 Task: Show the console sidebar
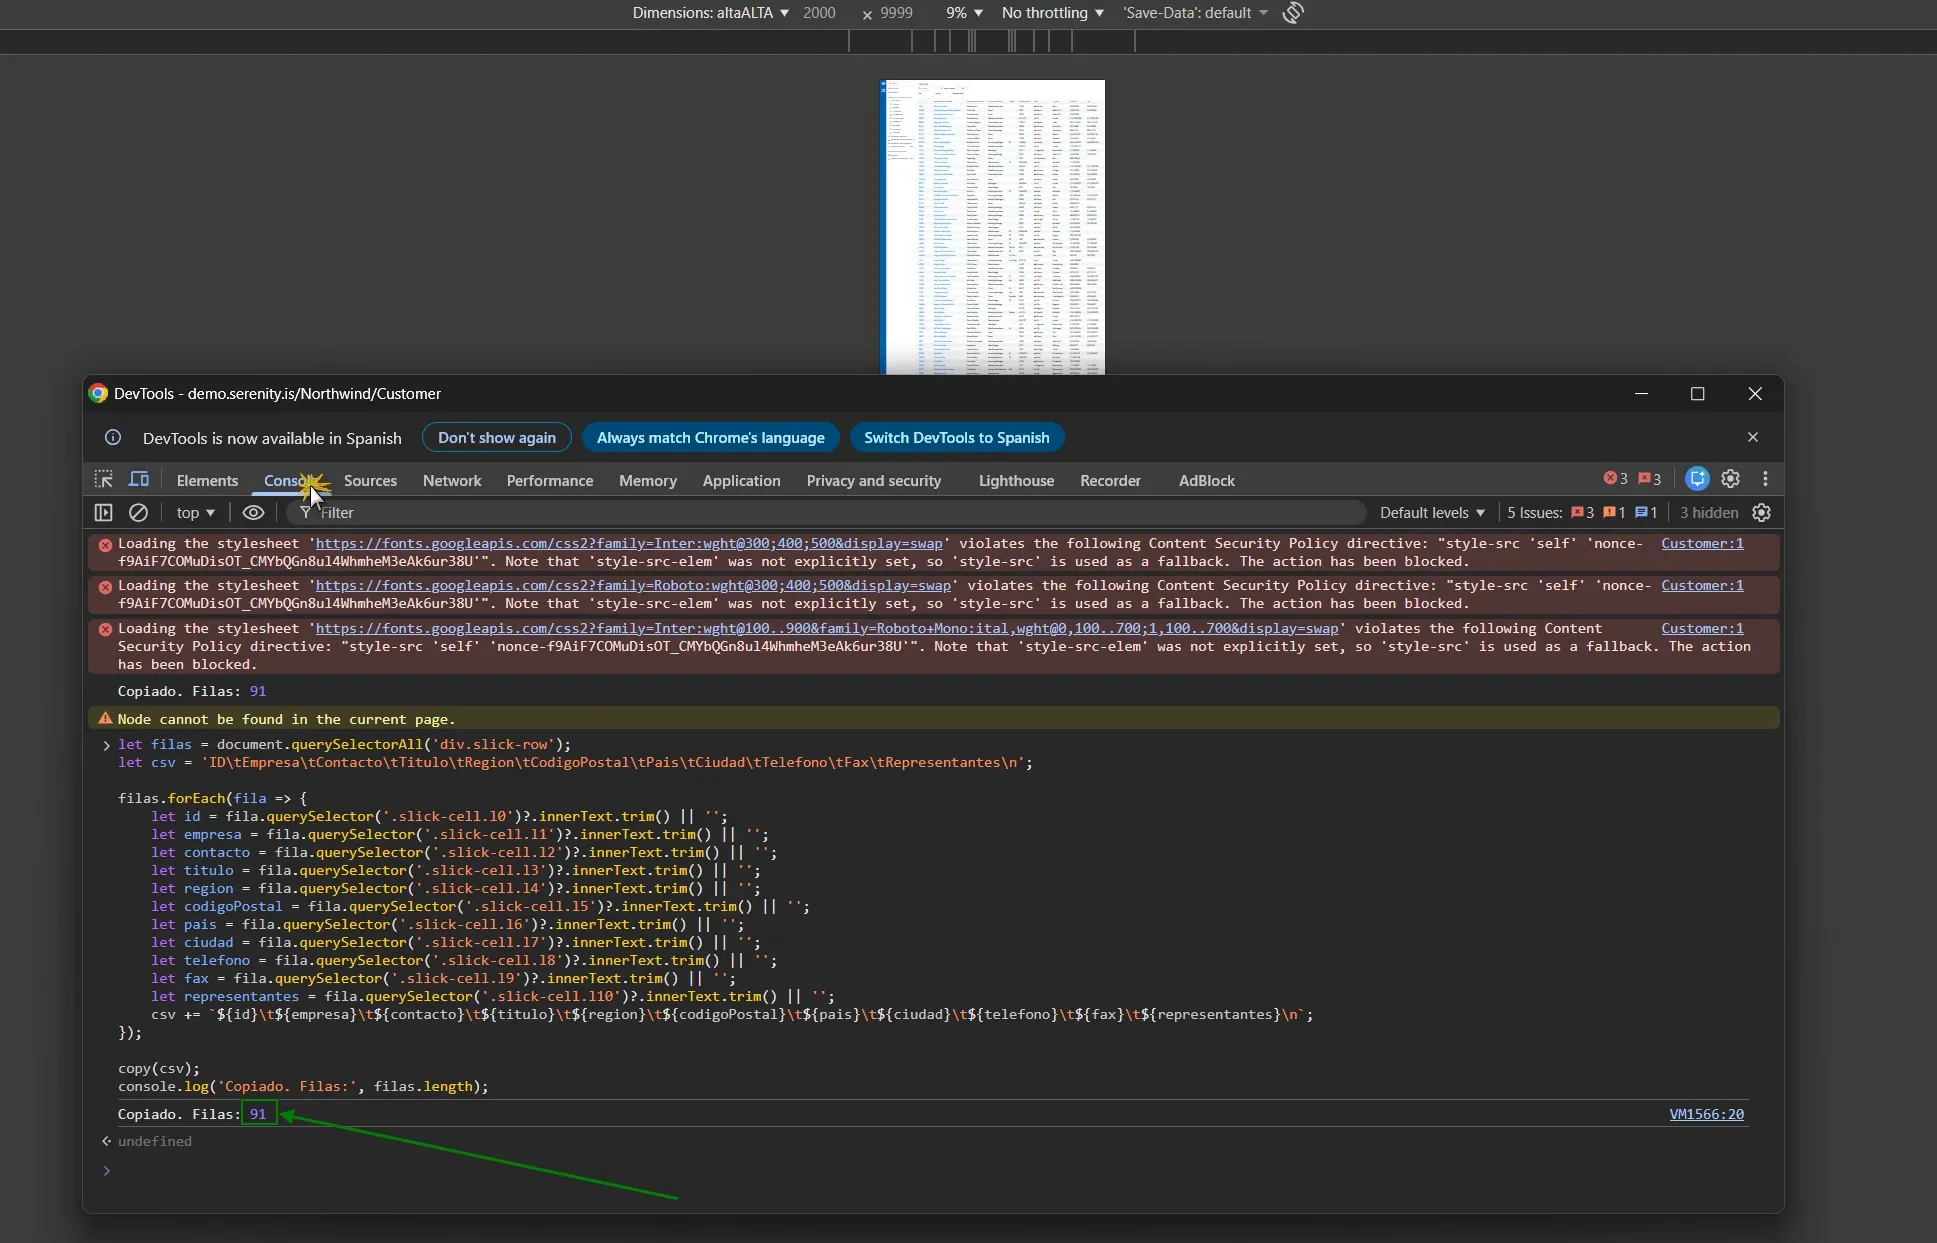pyautogui.click(x=102, y=513)
